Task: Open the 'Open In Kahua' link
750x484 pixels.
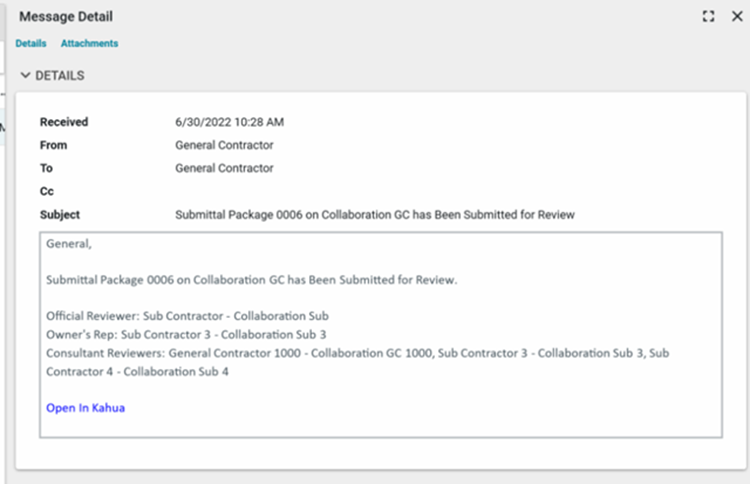Action: [85, 408]
